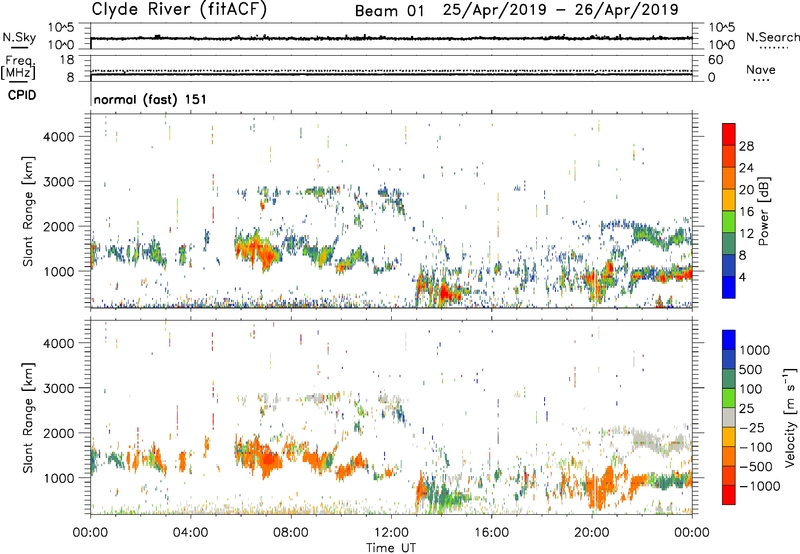Click the 'N.Sky' legend label
This screenshot has height=554, width=800.
[19, 37]
